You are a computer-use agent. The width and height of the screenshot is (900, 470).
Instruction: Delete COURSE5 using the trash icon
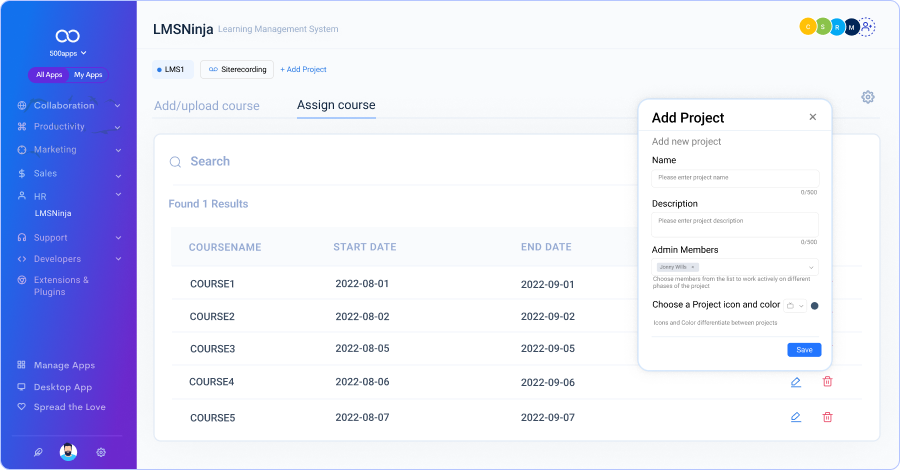tap(827, 417)
